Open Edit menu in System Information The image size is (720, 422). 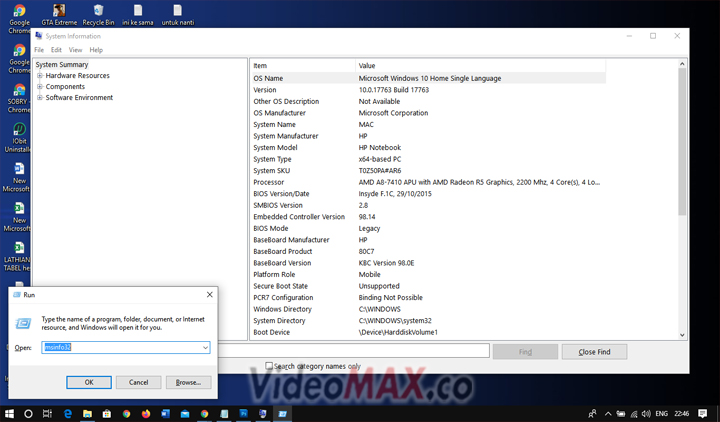pos(56,50)
